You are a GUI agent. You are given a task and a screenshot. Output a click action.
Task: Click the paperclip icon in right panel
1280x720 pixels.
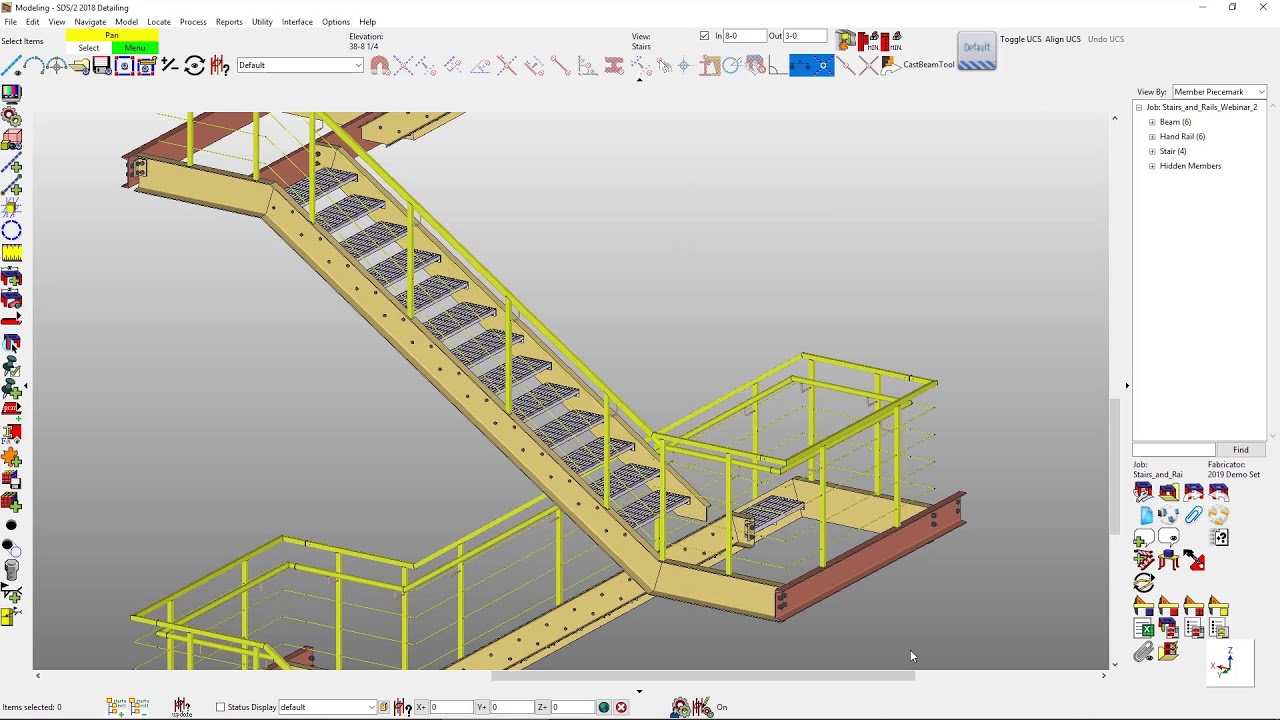pyautogui.click(x=1193, y=515)
